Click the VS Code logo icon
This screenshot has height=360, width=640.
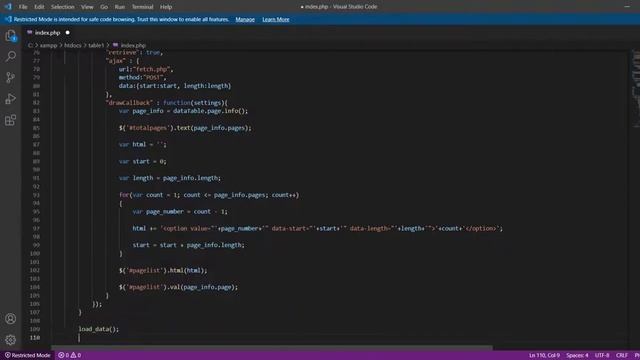pyautogui.click(x=8, y=7)
